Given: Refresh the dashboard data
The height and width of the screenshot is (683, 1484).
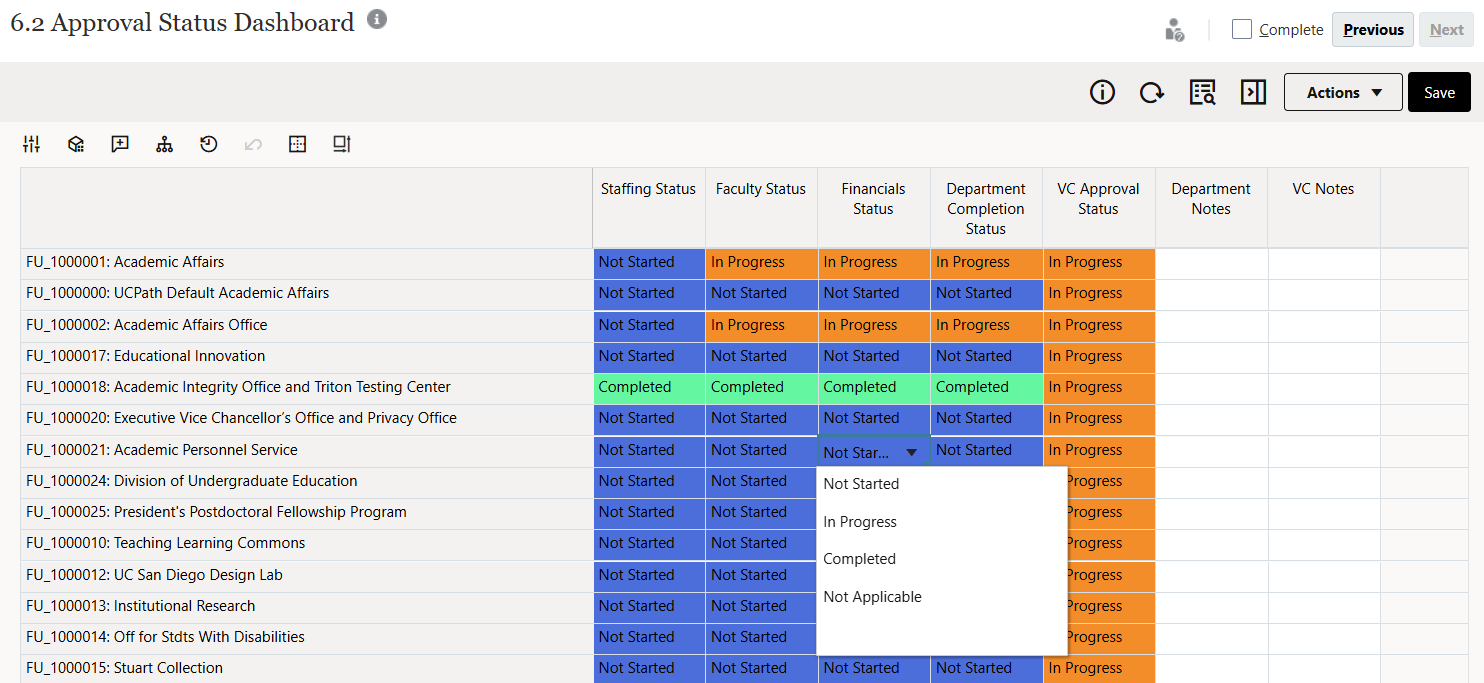Looking at the screenshot, I should pyautogui.click(x=1152, y=91).
